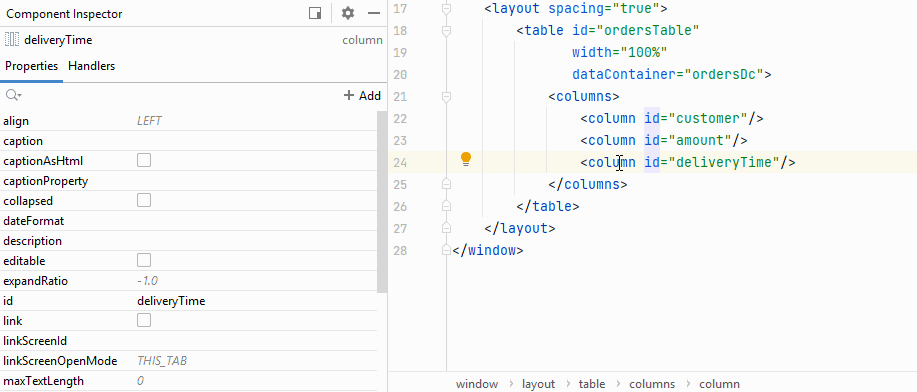
Task: Click the captionProperty value field
Action: pos(256,181)
